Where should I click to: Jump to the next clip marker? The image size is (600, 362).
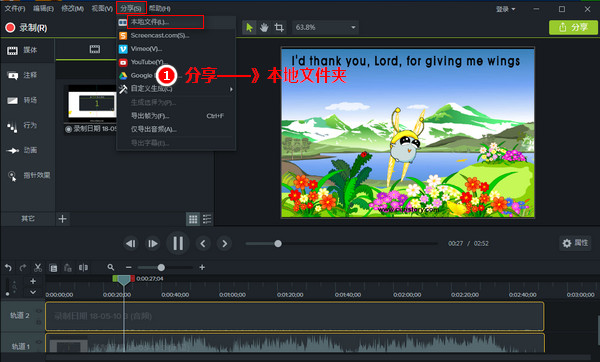(x=225, y=243)
